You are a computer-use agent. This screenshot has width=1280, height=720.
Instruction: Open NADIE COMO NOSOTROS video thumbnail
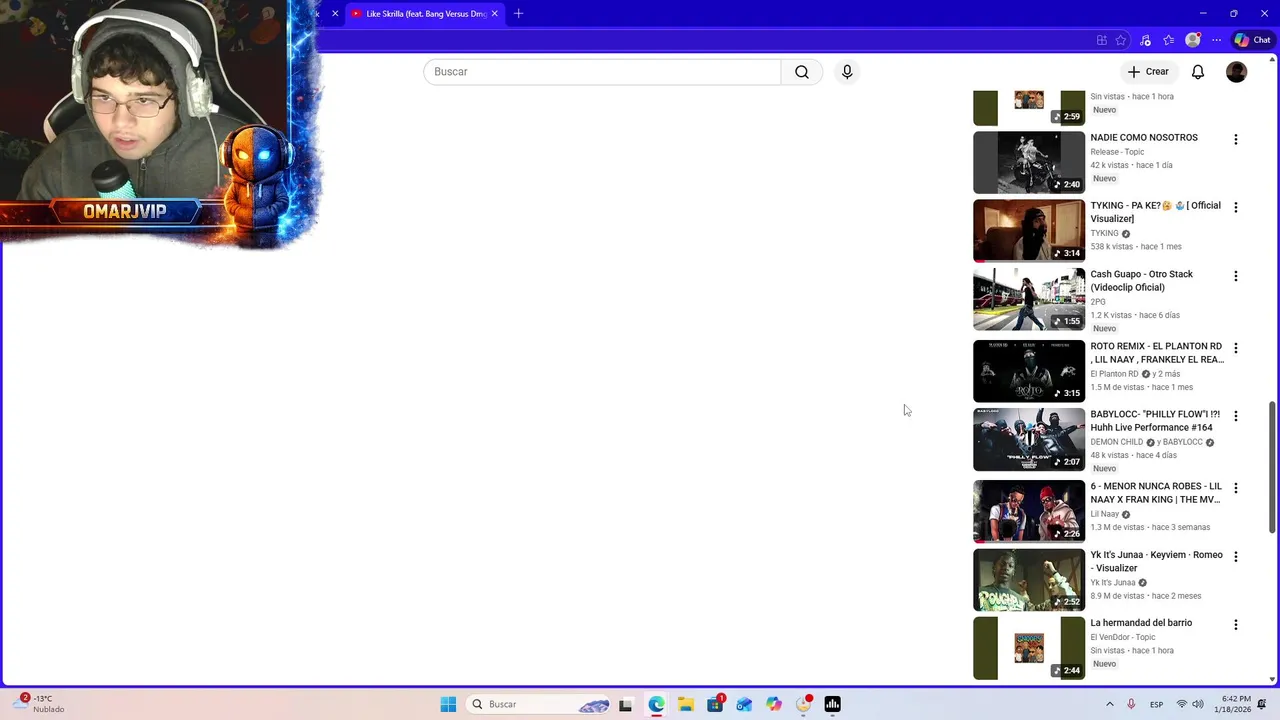(1029, 162)
